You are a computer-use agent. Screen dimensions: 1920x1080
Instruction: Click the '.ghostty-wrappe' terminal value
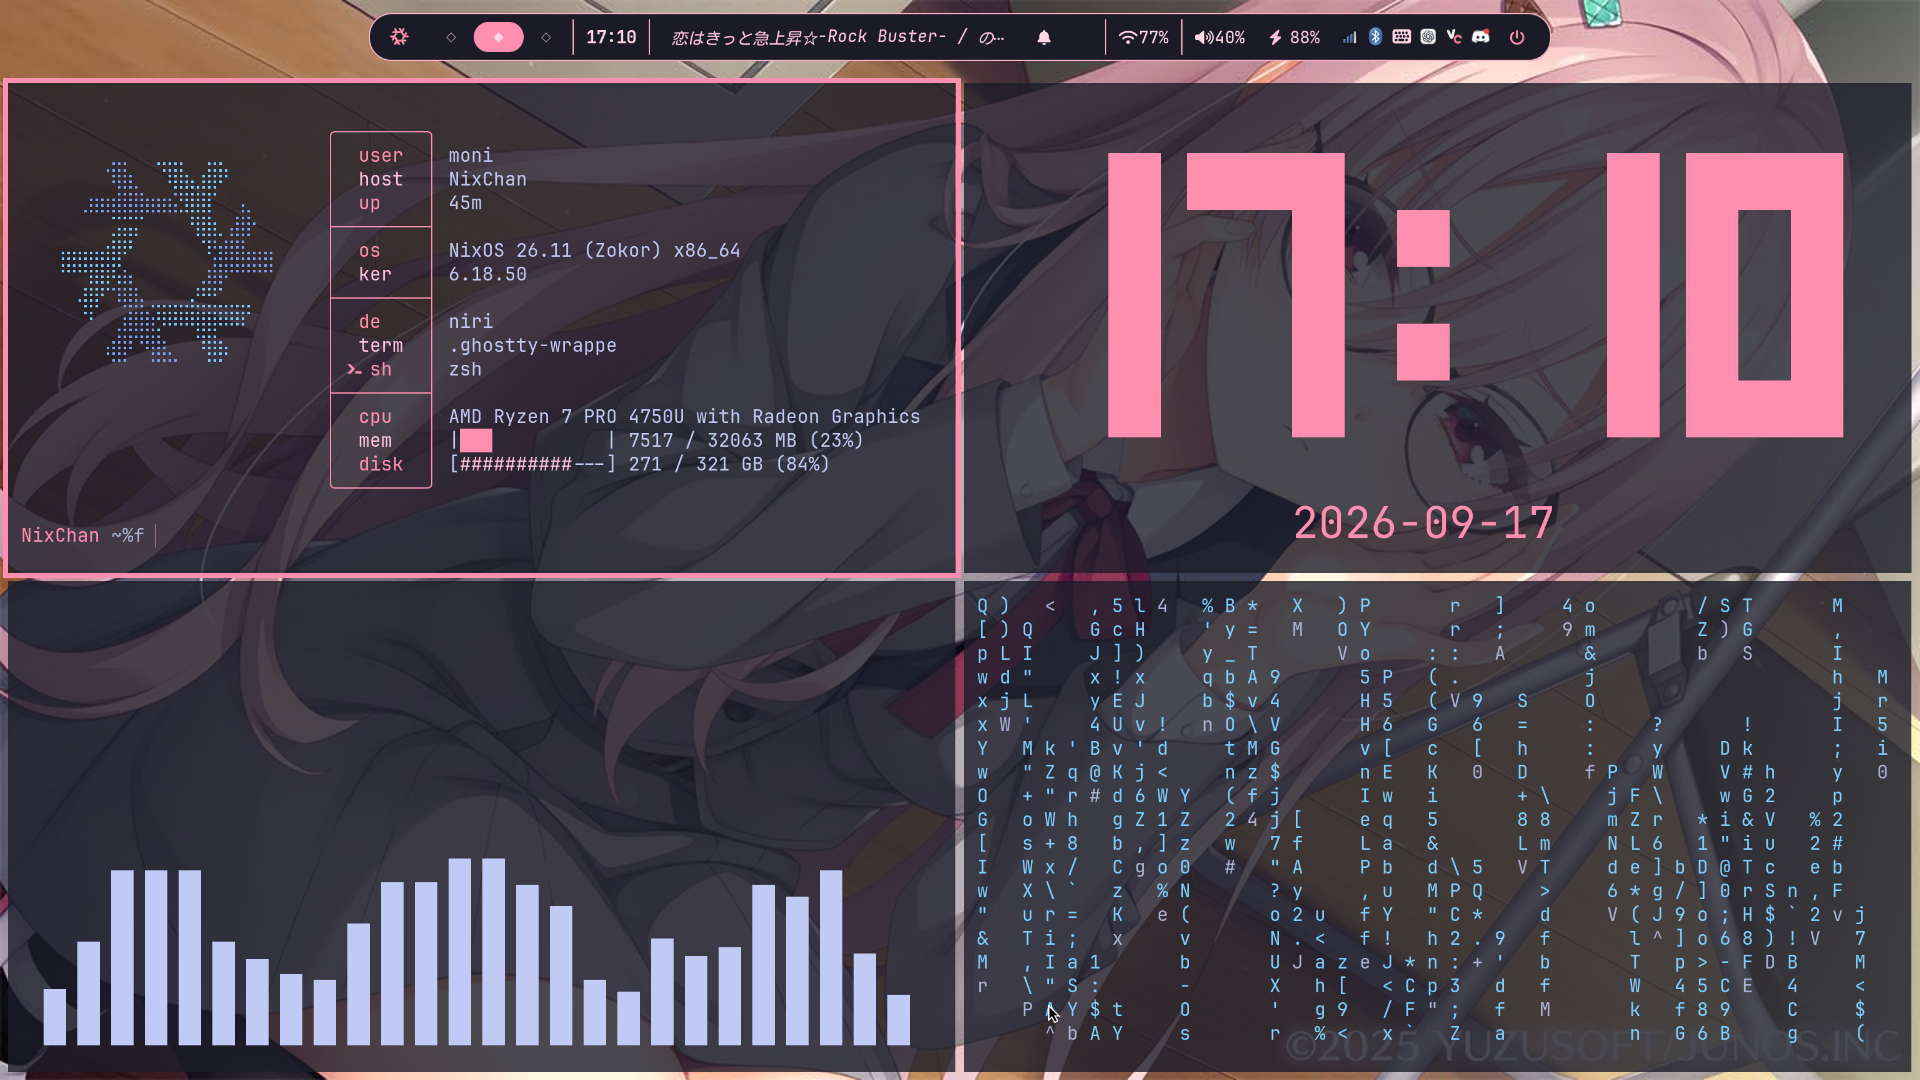coord(532,346)
